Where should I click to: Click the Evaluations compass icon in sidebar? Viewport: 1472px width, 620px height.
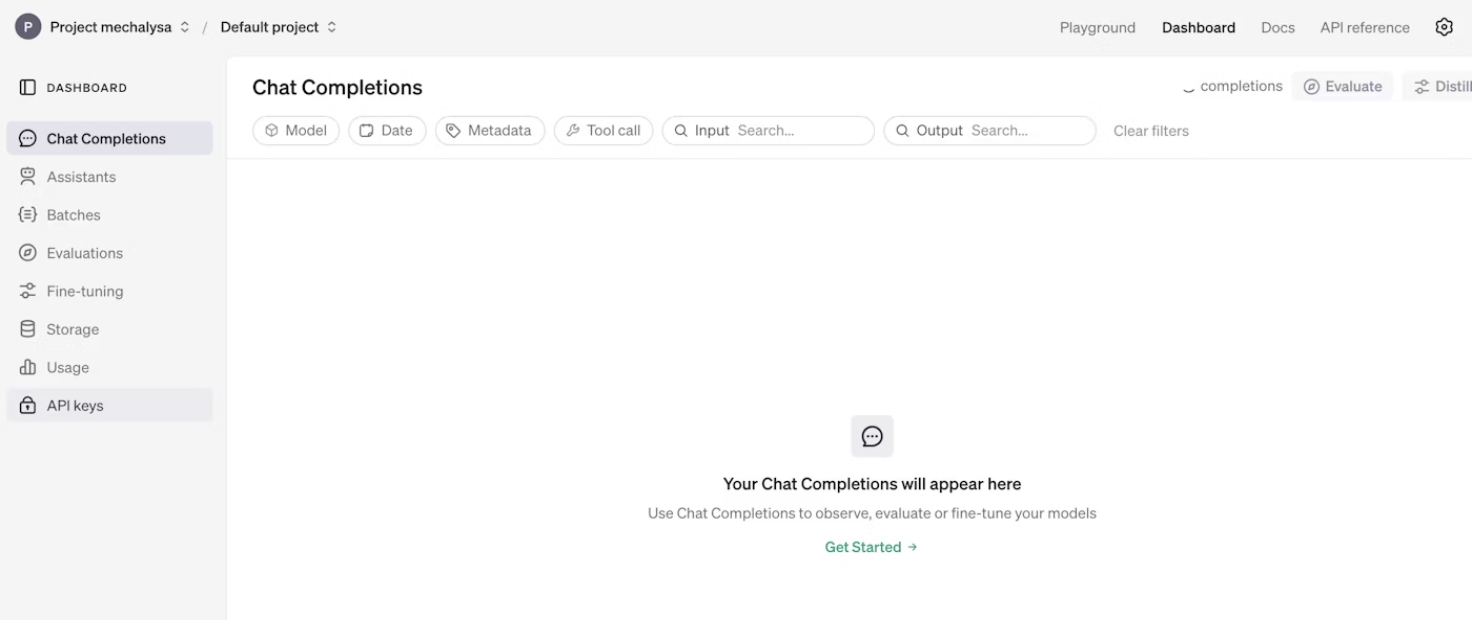(28, 253)
